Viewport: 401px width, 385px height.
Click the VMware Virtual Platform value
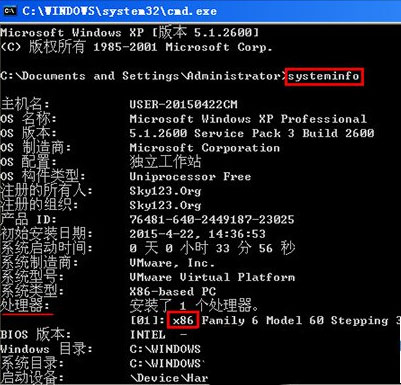click(212, 277)
